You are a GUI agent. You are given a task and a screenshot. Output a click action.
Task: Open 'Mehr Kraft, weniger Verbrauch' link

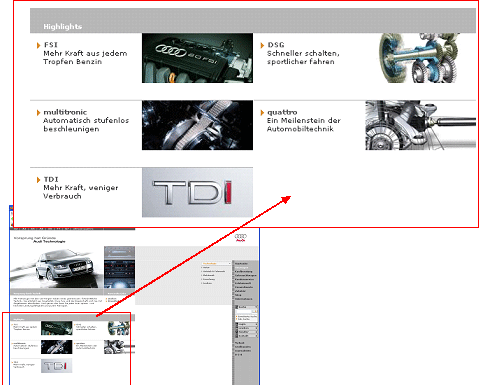point(81,192)
